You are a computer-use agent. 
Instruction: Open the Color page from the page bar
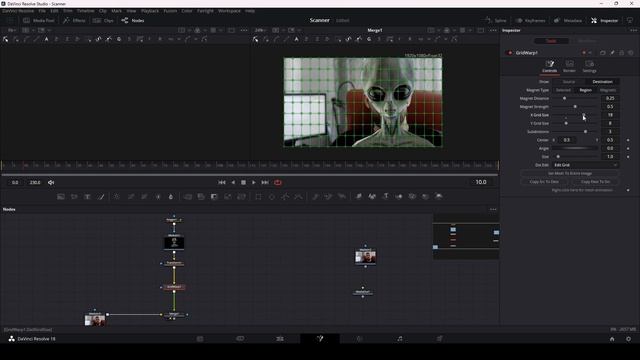[x=360, y=339]
